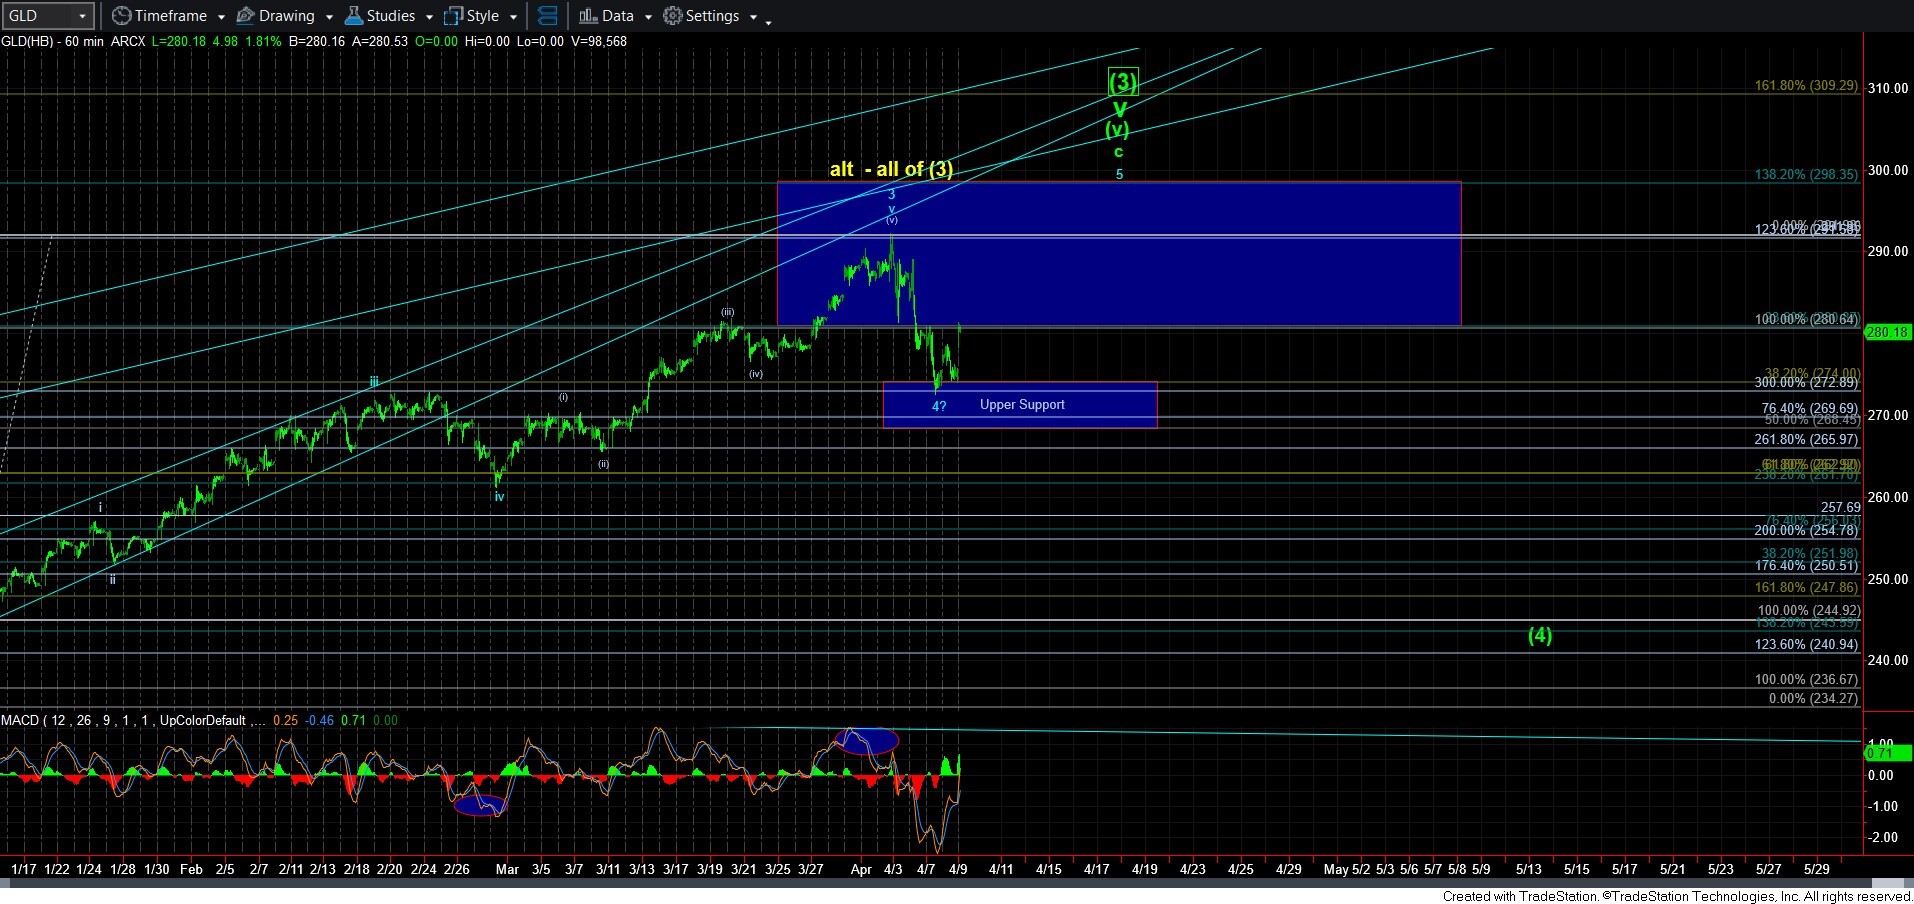Click the Studies flask icon
Screen dimensions: 1914x904
click(354, 16)
